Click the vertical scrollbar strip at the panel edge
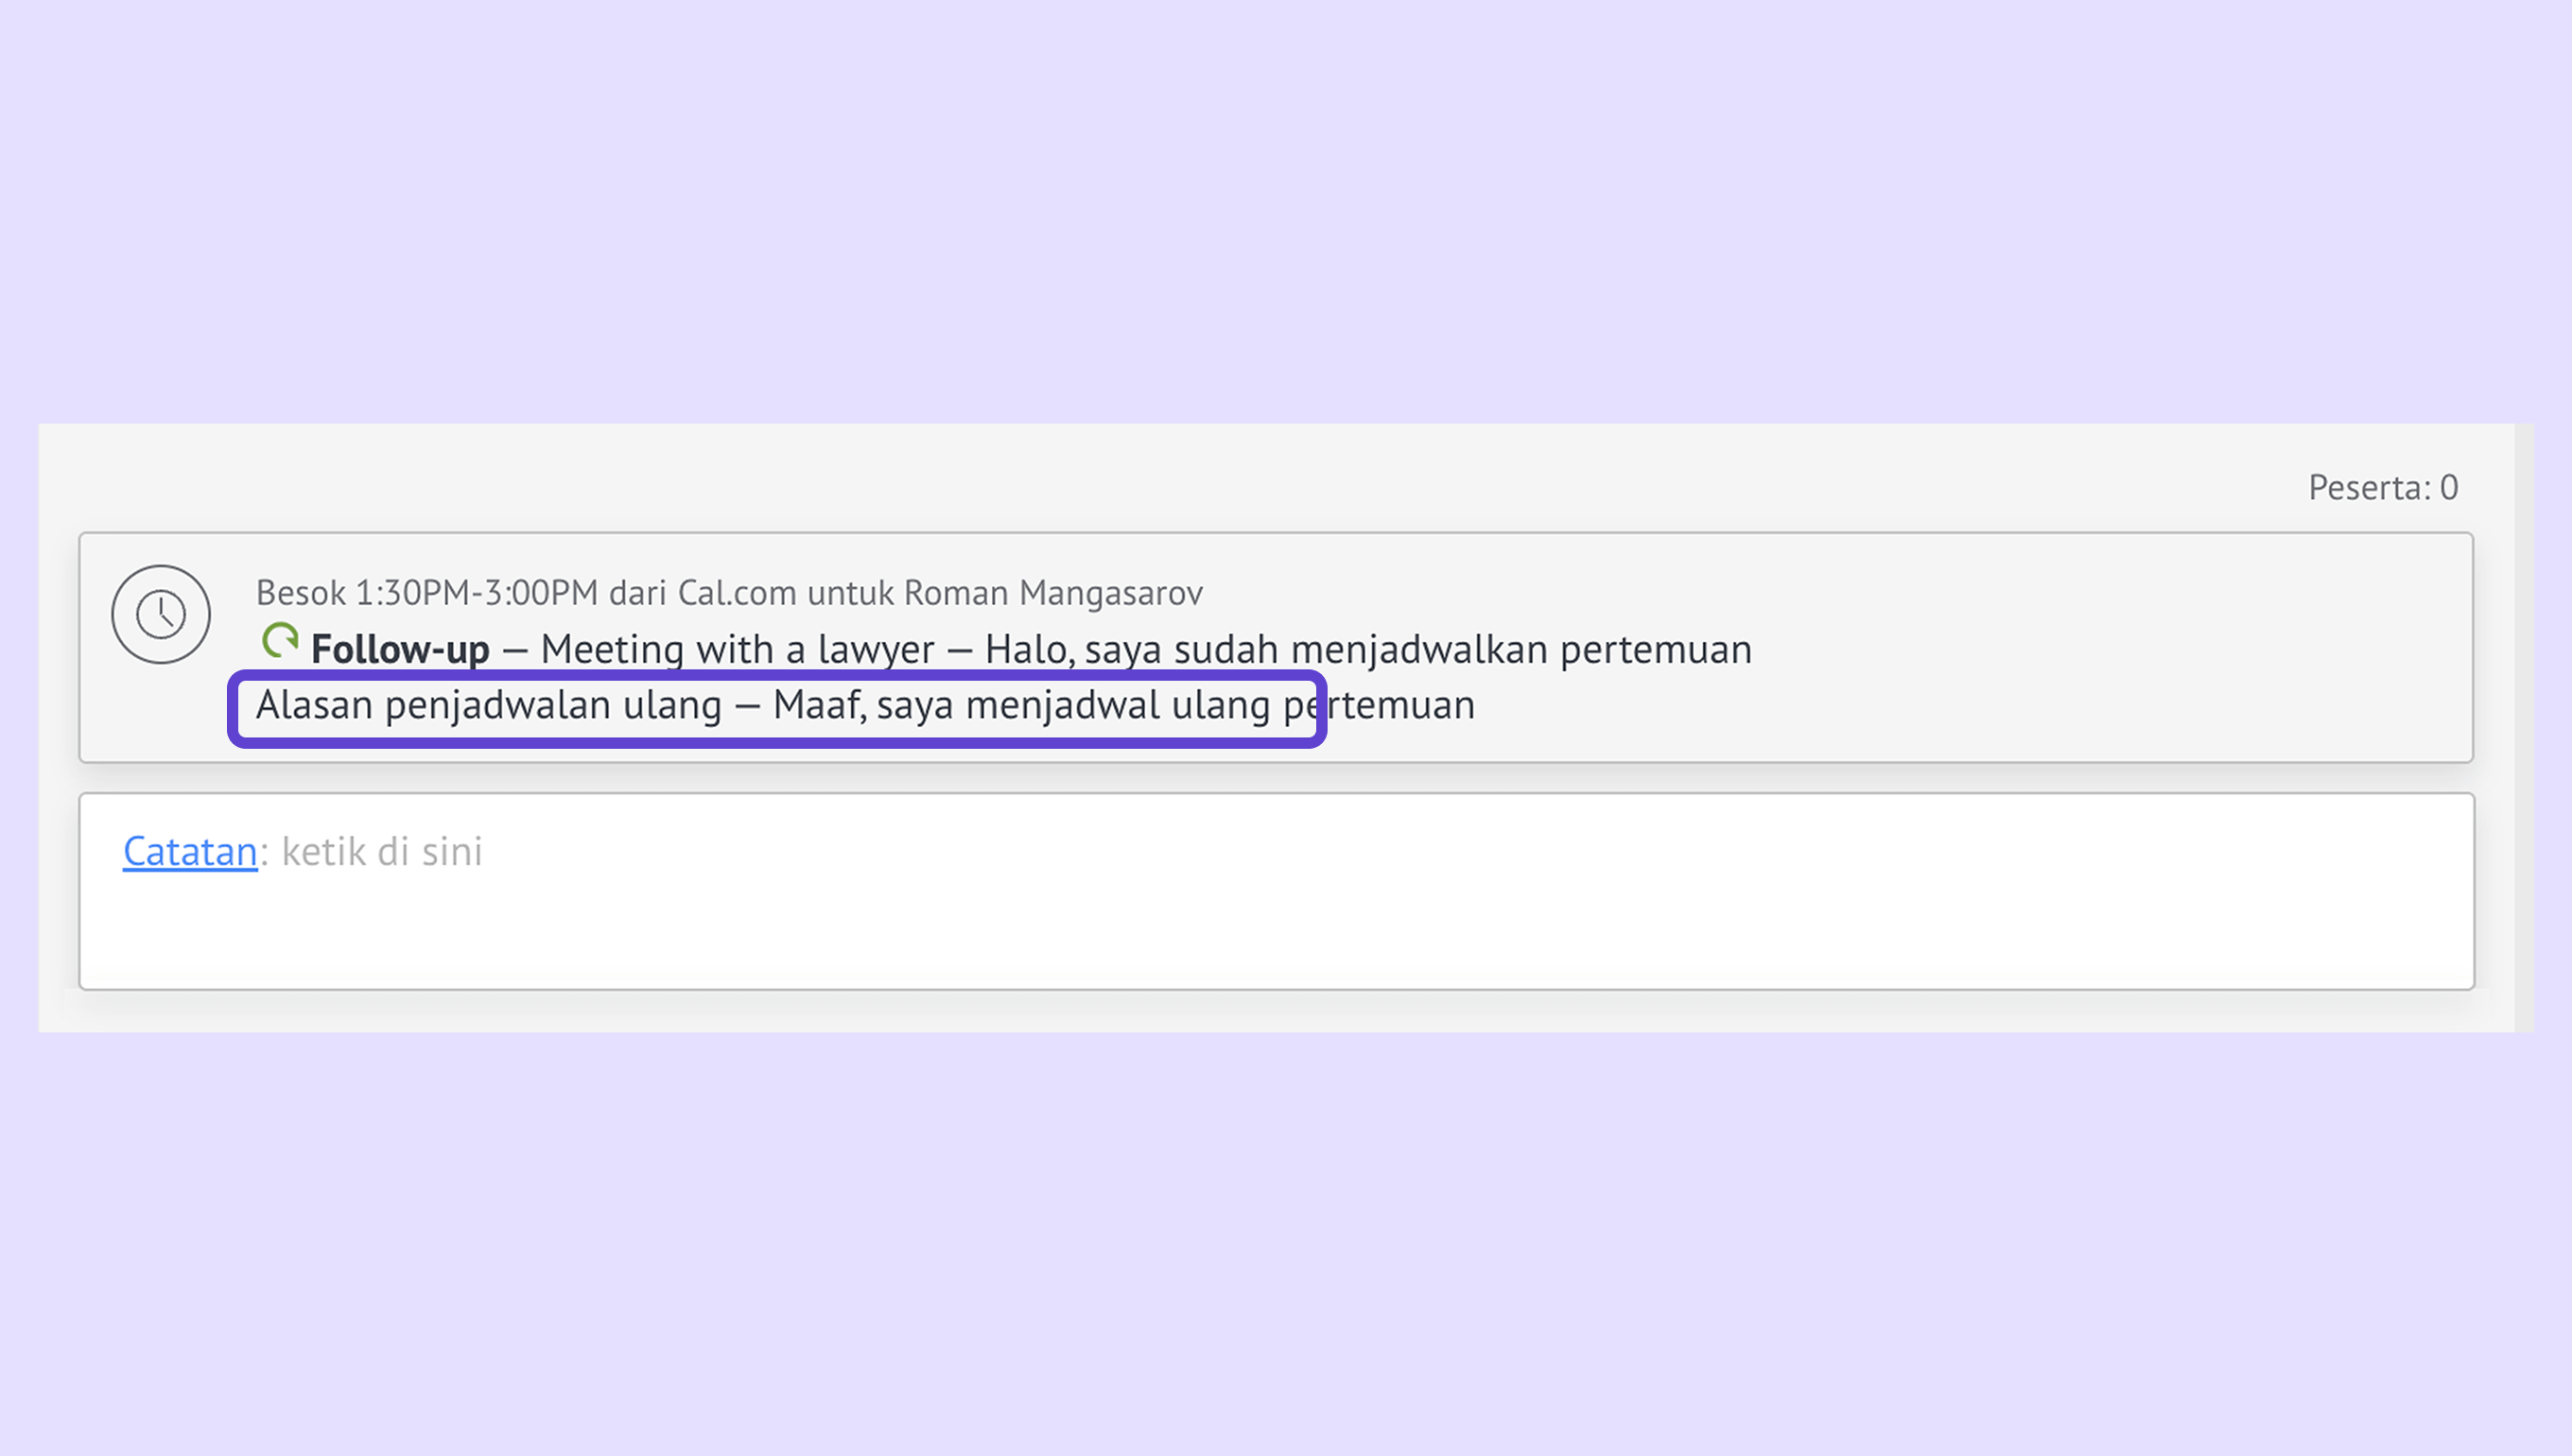The height and width of the screenshot is (1456, 2572). (x=2524, y=727)
